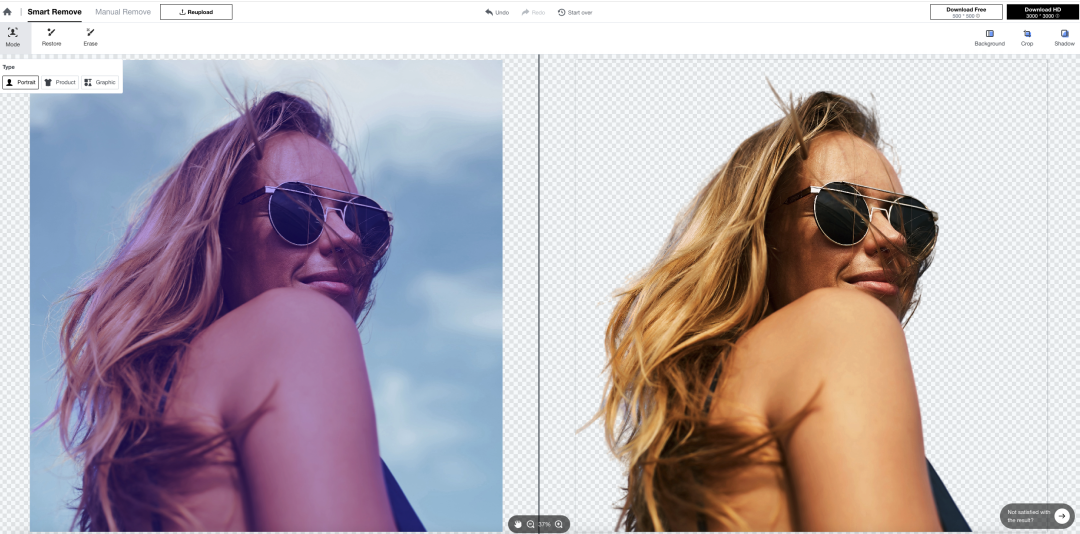The image size is (1080, 534).
Task: Set type to Product
Action: tap(60, 82)
